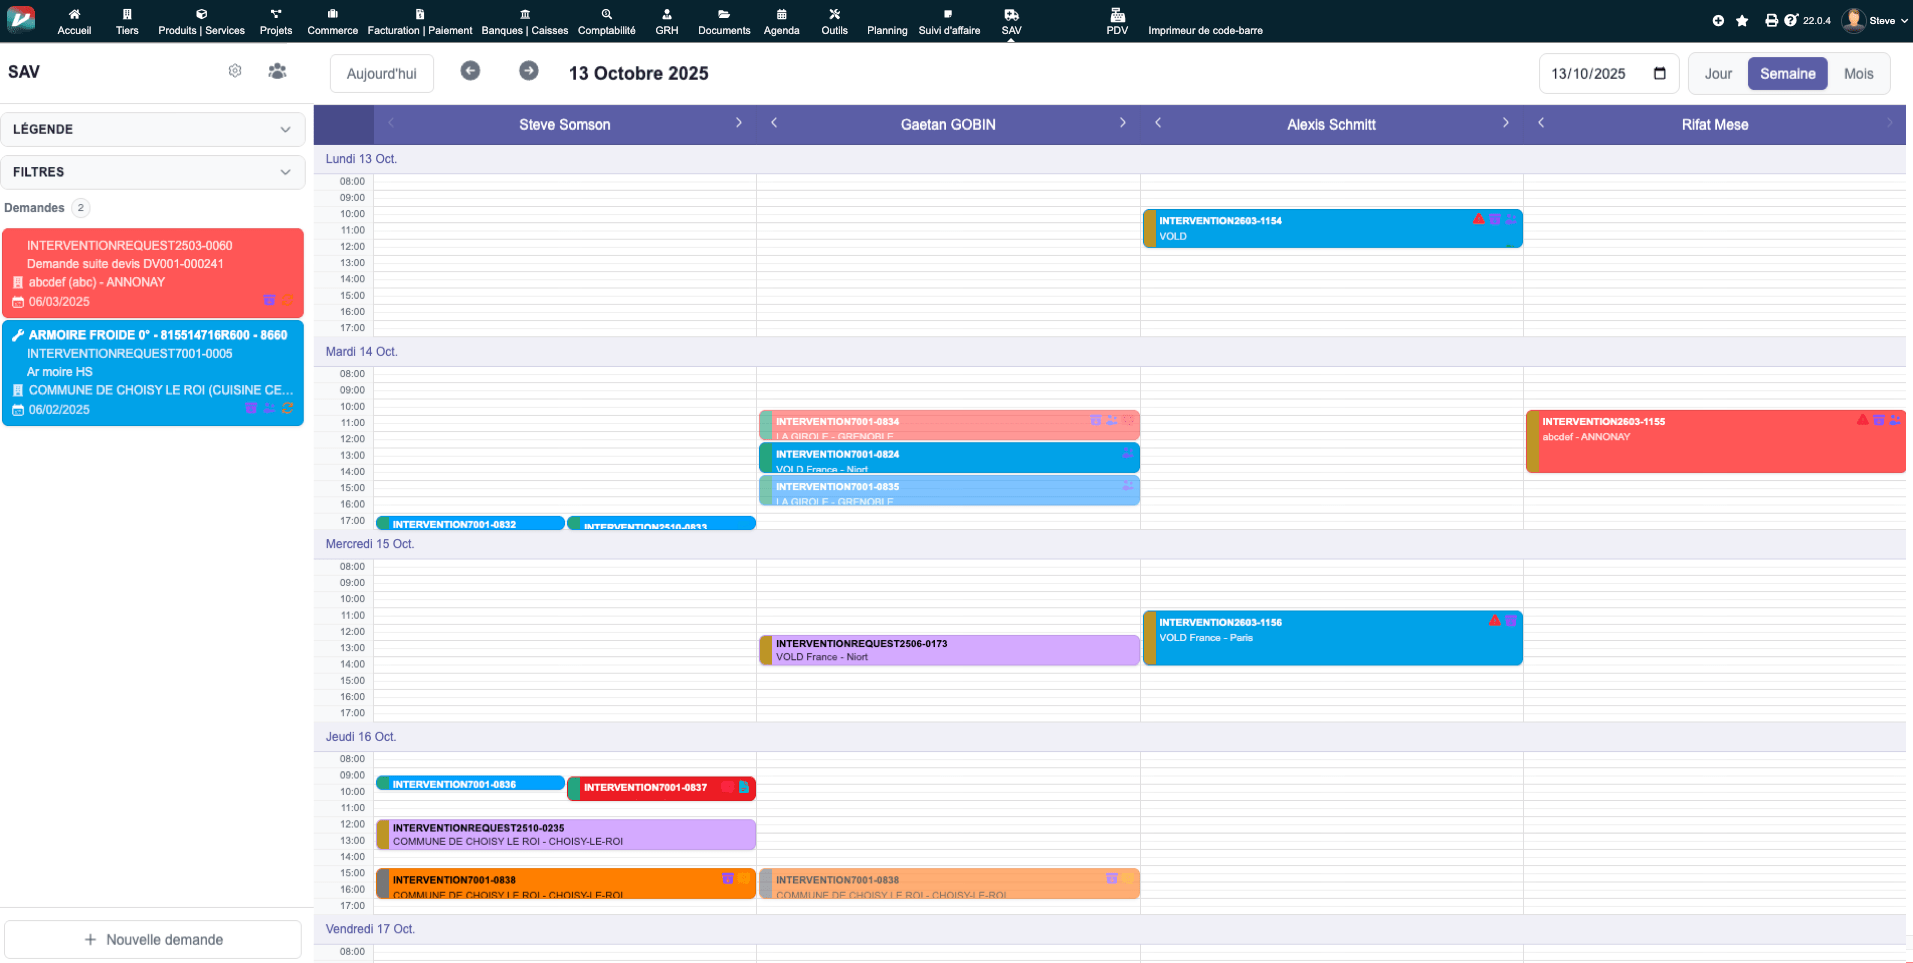
Task: Switch calendar to Mois view
Action: click(1858, 74)
